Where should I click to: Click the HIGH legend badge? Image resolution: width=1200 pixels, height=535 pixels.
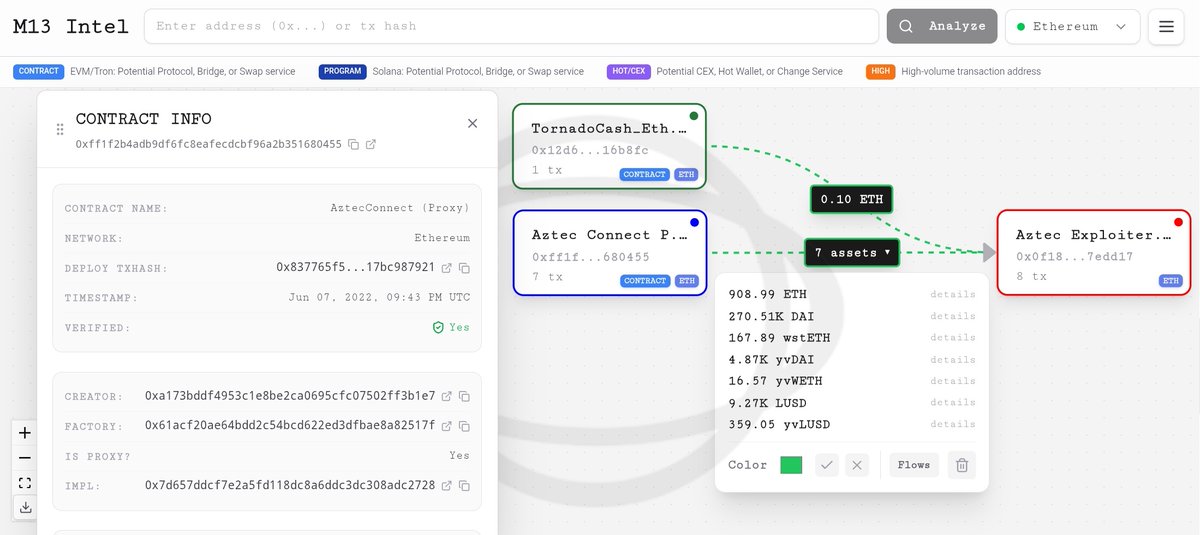tap(881, 72)
